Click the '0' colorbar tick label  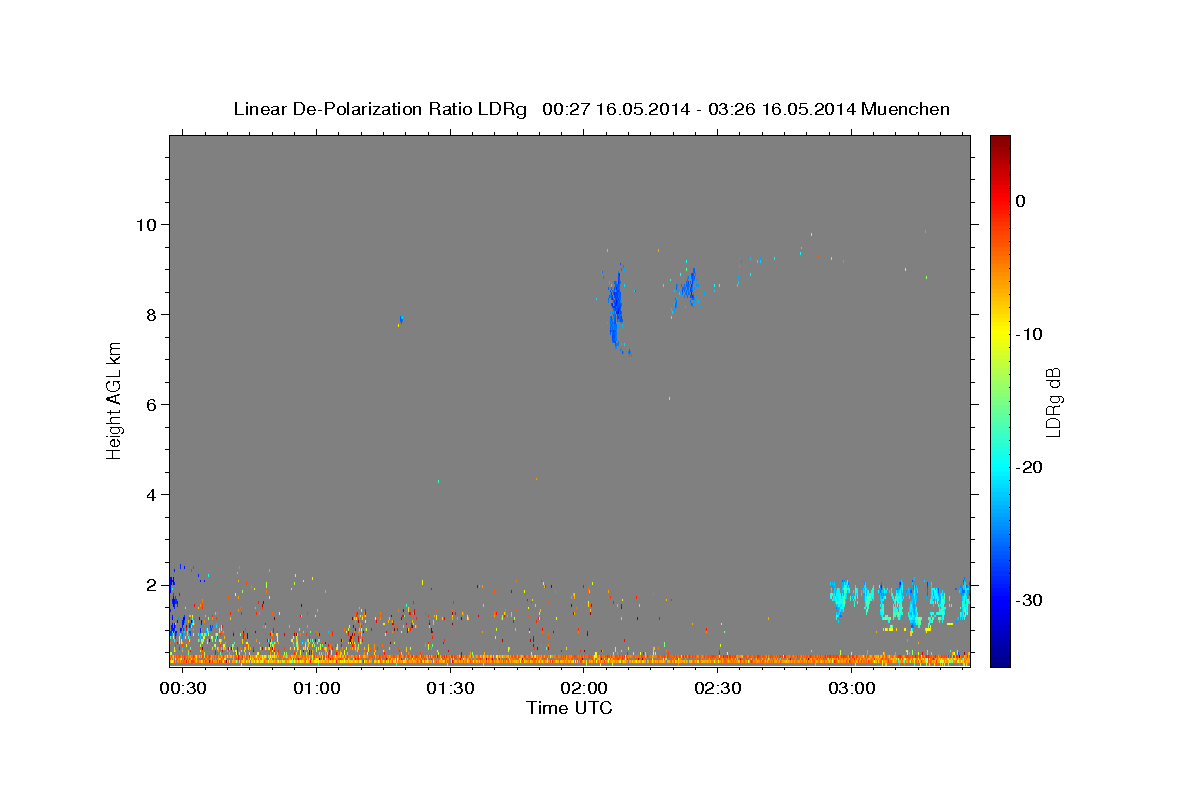coord(1020,201)
